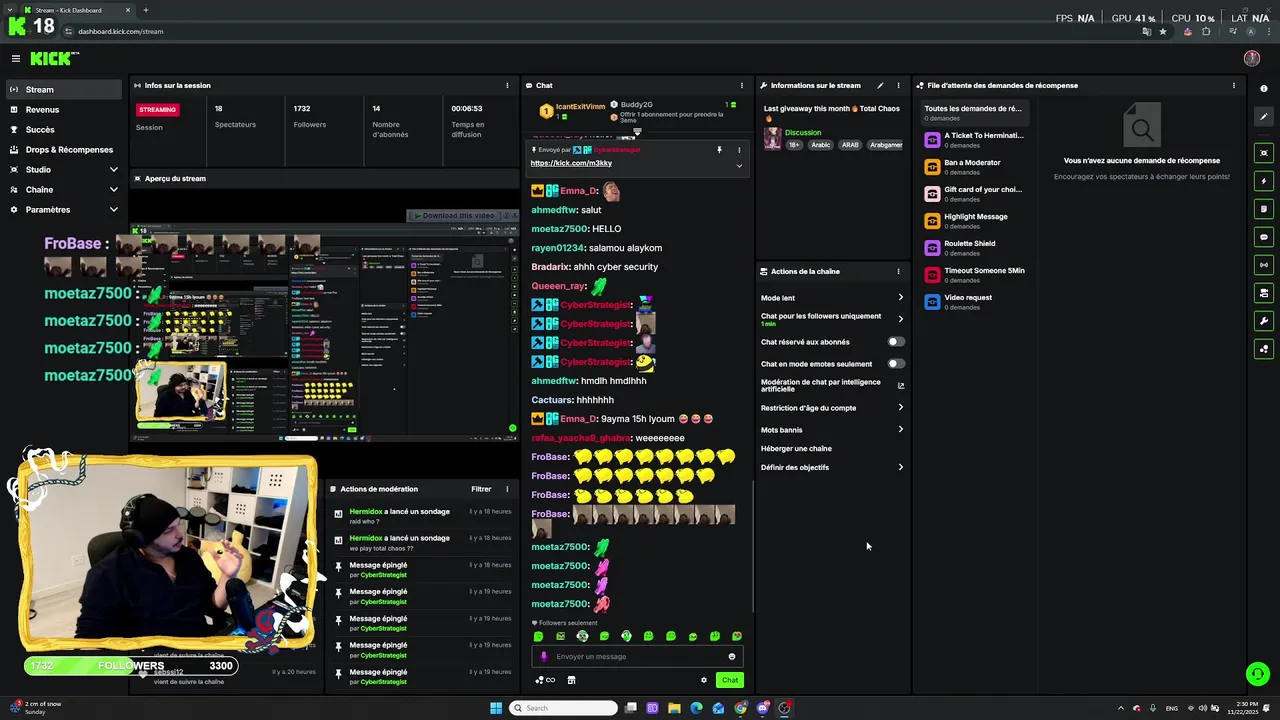Open the emoji picker in message box
This screenshot has width=1280, height=720.
732,657
